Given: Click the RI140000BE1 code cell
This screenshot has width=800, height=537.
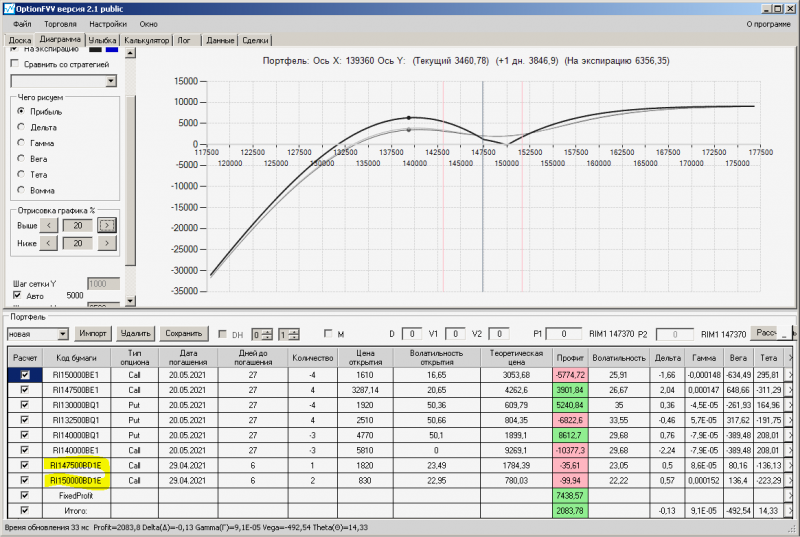Looking at the screenshot, I should tap(76, 450).
